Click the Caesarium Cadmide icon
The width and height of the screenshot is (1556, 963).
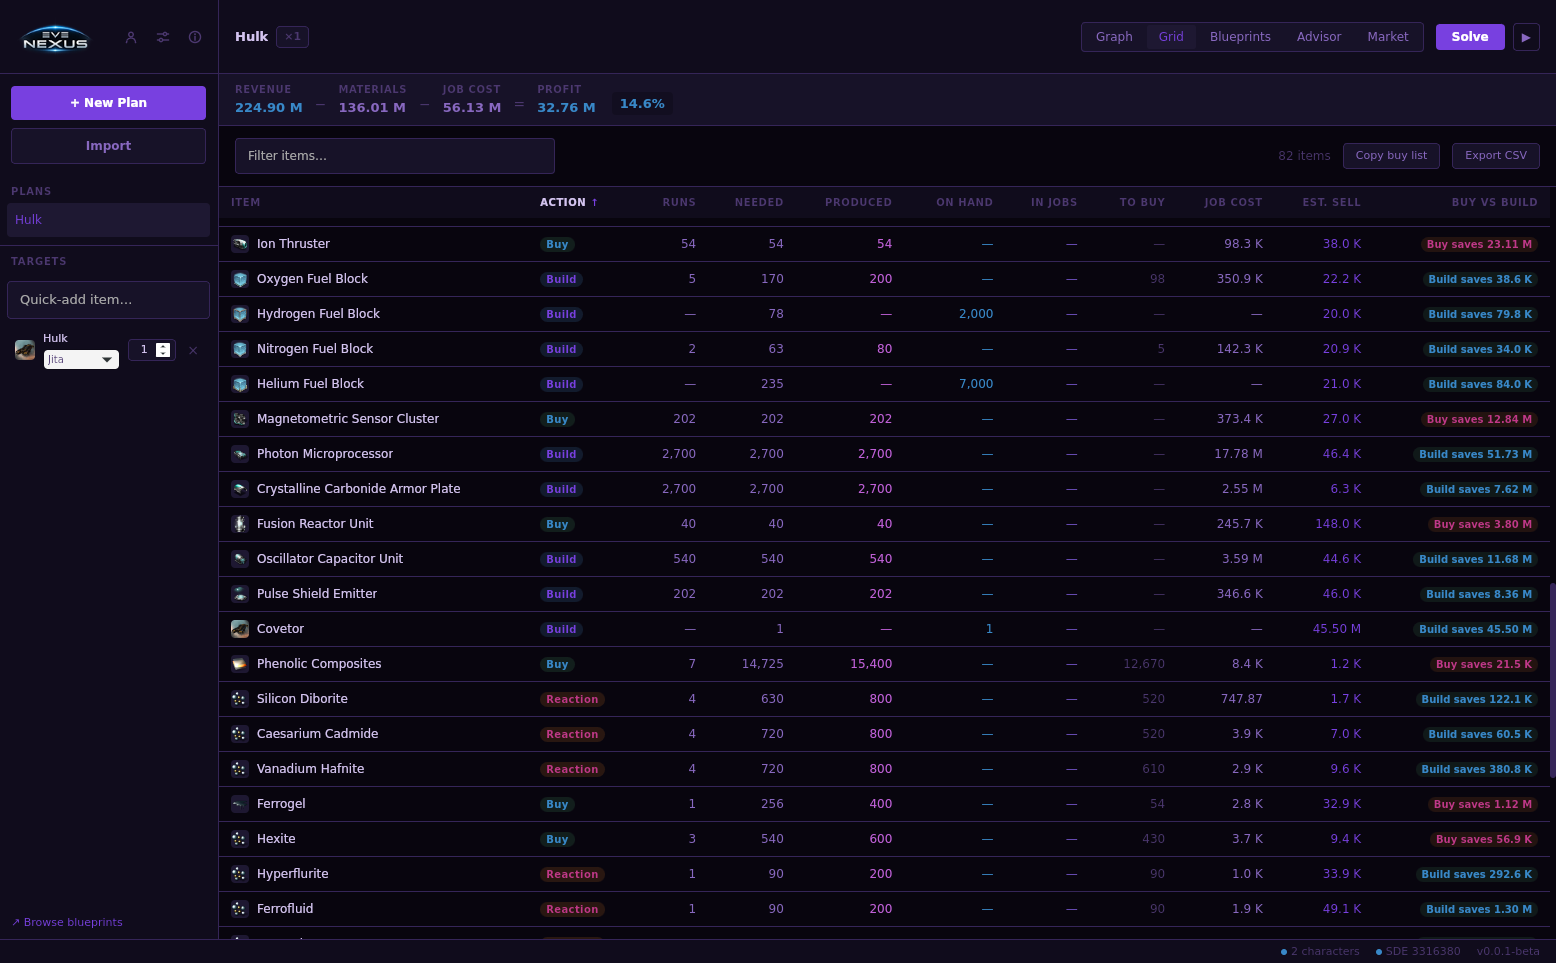(240, 734)
